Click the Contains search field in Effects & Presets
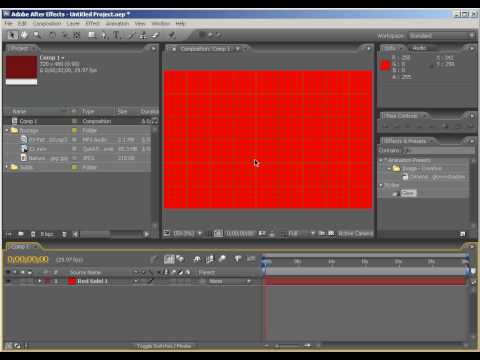The height and width of the screenshot is (360, 480). (x=439, y=151)
